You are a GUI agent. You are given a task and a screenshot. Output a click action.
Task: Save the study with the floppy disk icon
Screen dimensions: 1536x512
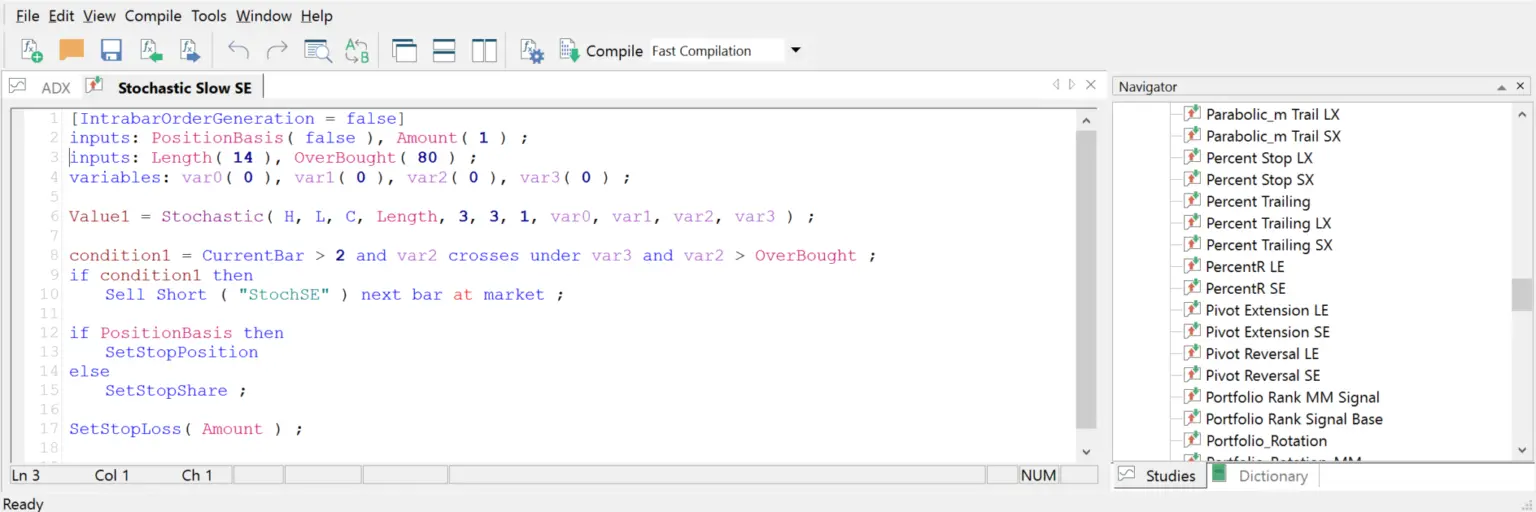tap(111, 51)
